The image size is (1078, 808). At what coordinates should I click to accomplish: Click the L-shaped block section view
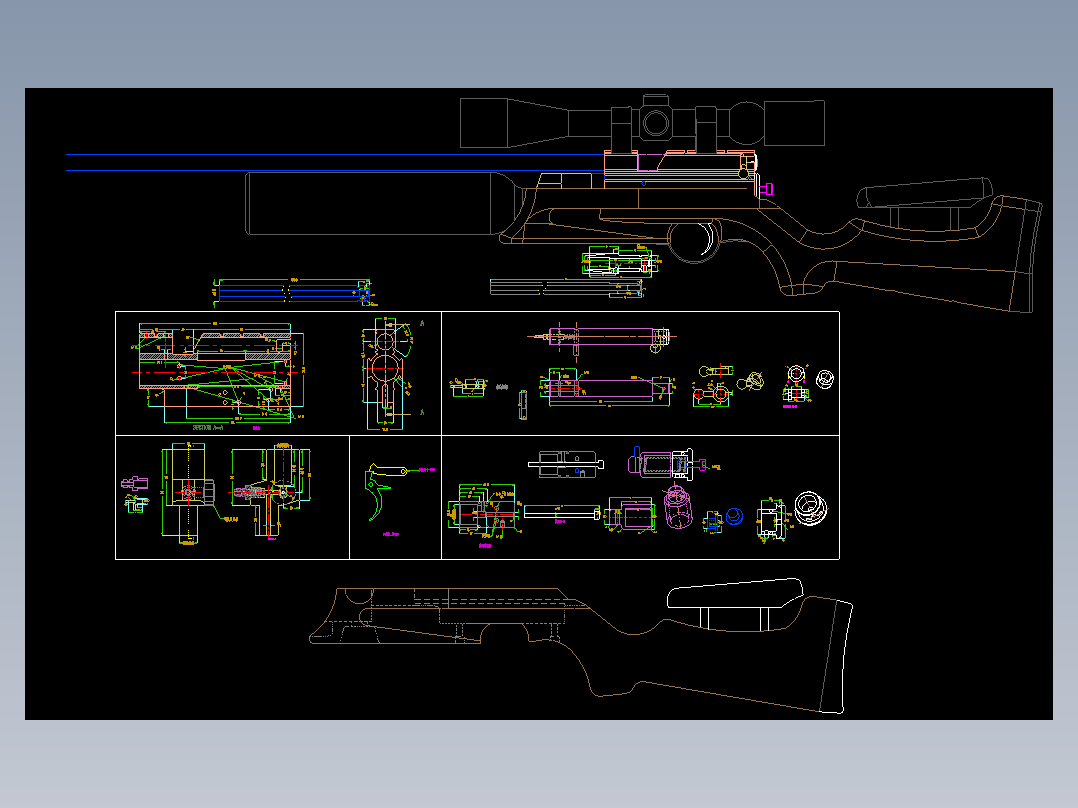272,490
